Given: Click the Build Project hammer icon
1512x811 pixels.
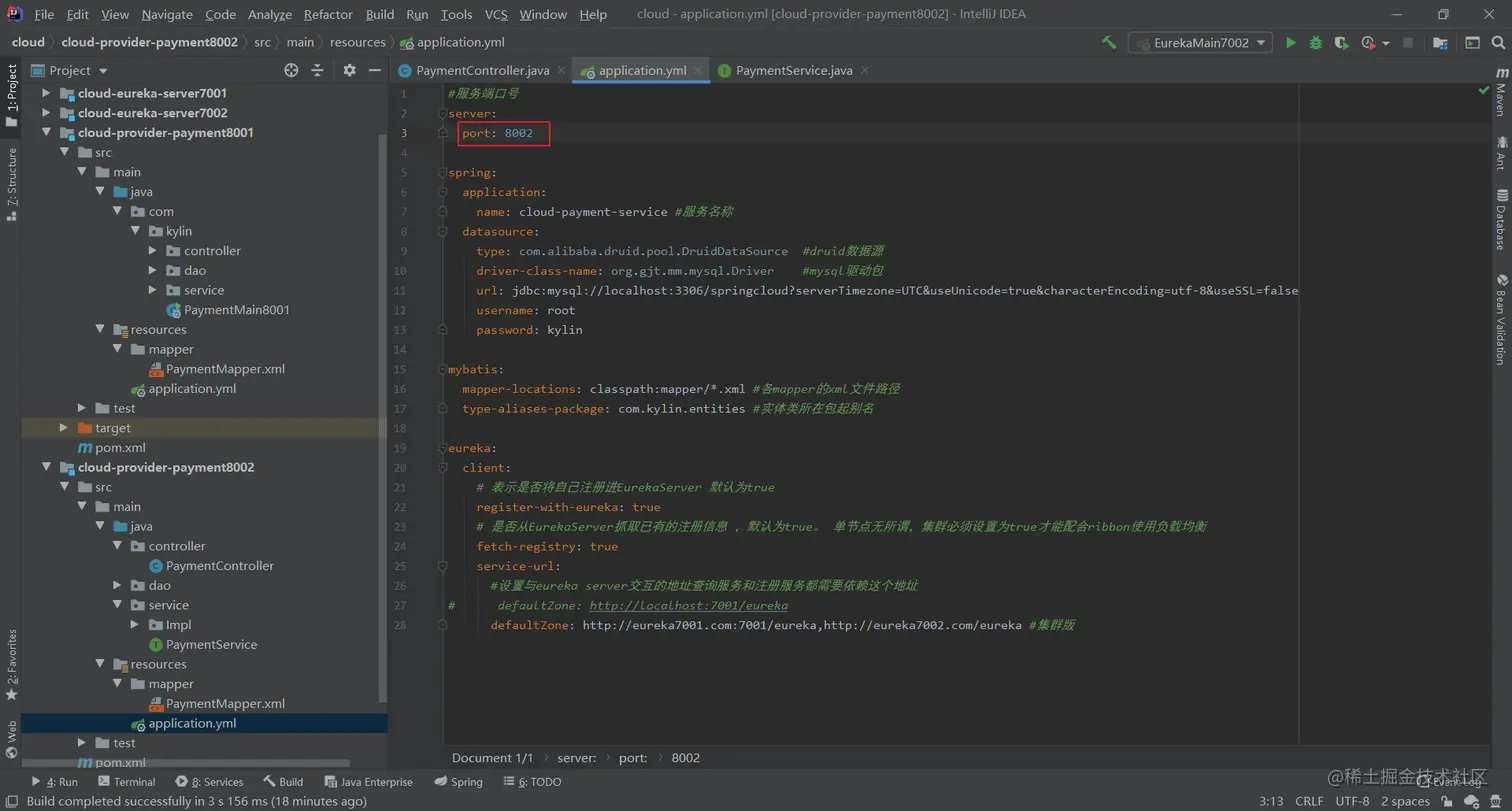Looking at the screenshot, I should click(1109, 43).
